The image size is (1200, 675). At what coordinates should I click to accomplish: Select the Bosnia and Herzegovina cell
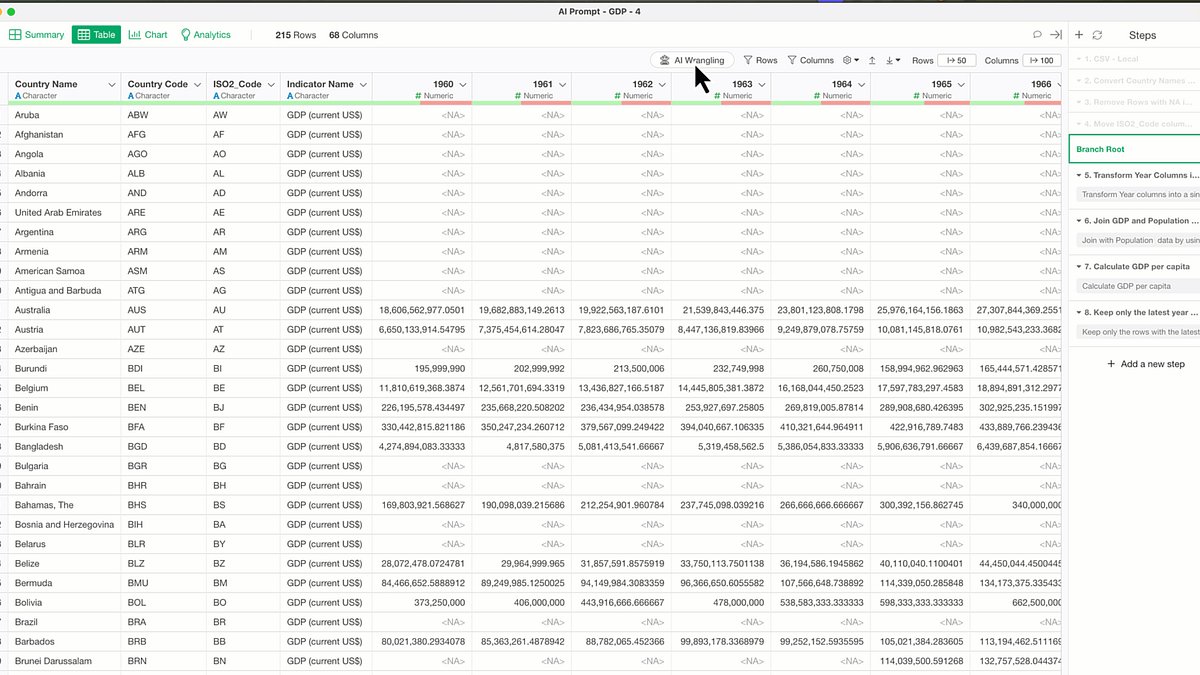64,524
